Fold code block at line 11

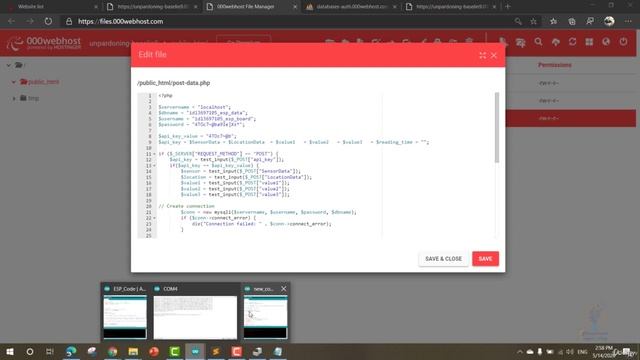pyautogui.click(x=154, y=154)
